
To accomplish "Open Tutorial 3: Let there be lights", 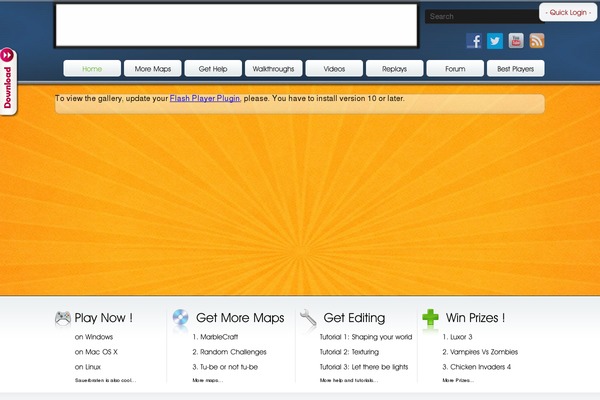I will (364, 367).
